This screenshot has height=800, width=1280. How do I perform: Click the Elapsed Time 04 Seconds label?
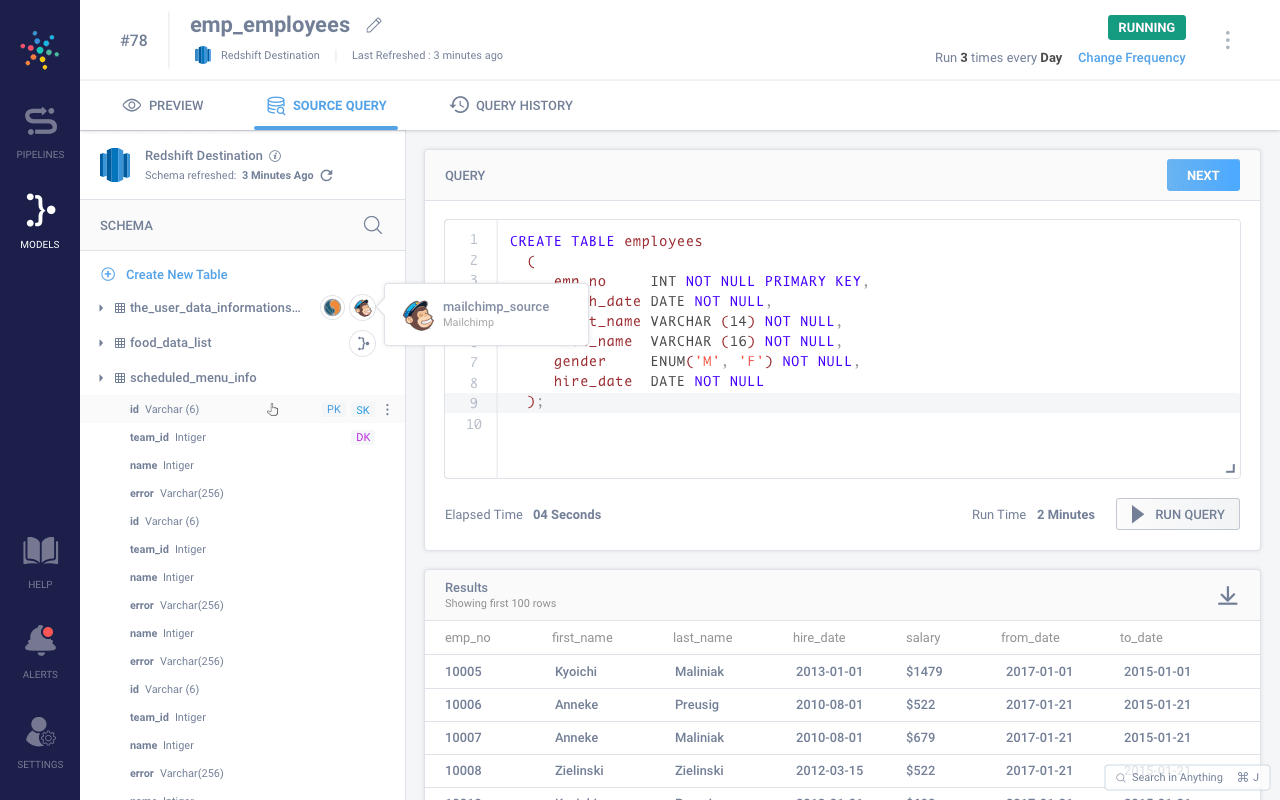(523, 515)
